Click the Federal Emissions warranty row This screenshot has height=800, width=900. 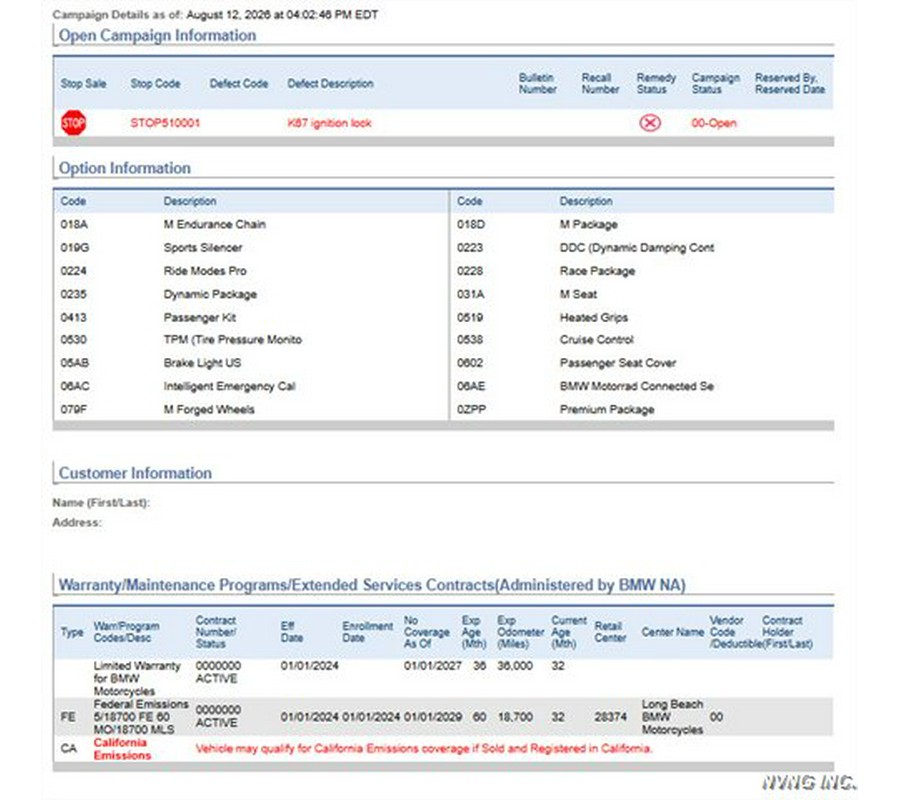pyautogui.click(x=443, y=717)
